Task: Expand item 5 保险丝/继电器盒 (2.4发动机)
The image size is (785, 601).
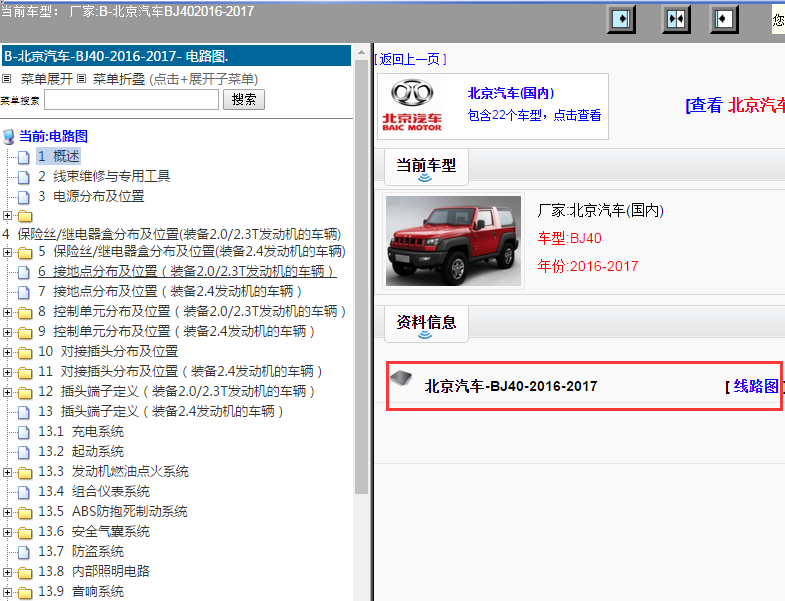Action: pos(7,252)
